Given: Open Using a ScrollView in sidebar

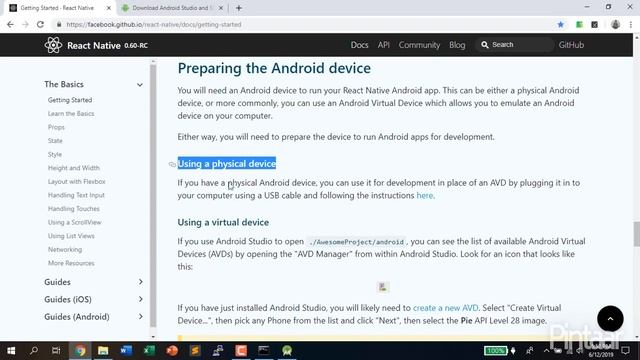Looking at the screenshot, I should coord(74,222).
